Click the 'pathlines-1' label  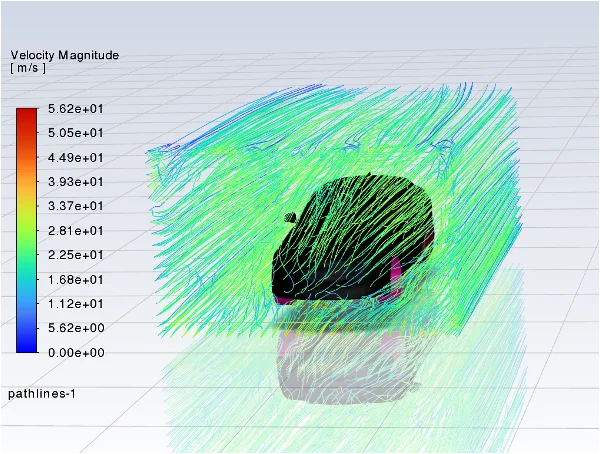click(42, 394)
